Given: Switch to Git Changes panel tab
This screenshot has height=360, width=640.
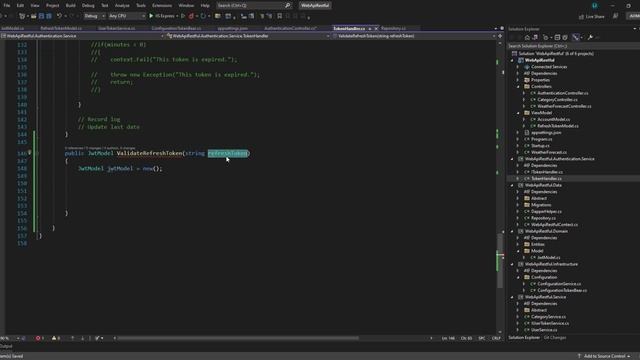Looking at the screenshot, I should (555, 338).
